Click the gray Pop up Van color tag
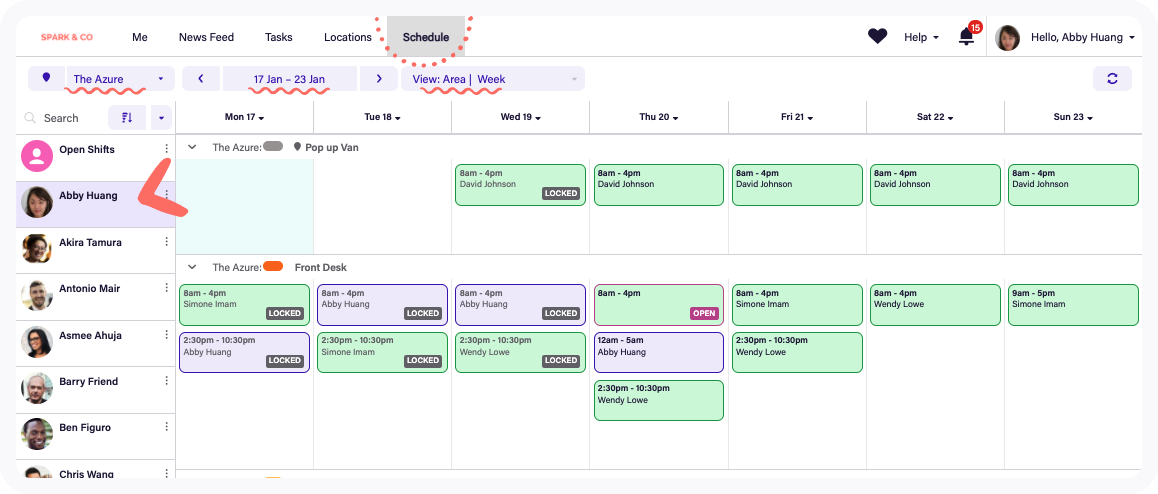 click(273, 146)
